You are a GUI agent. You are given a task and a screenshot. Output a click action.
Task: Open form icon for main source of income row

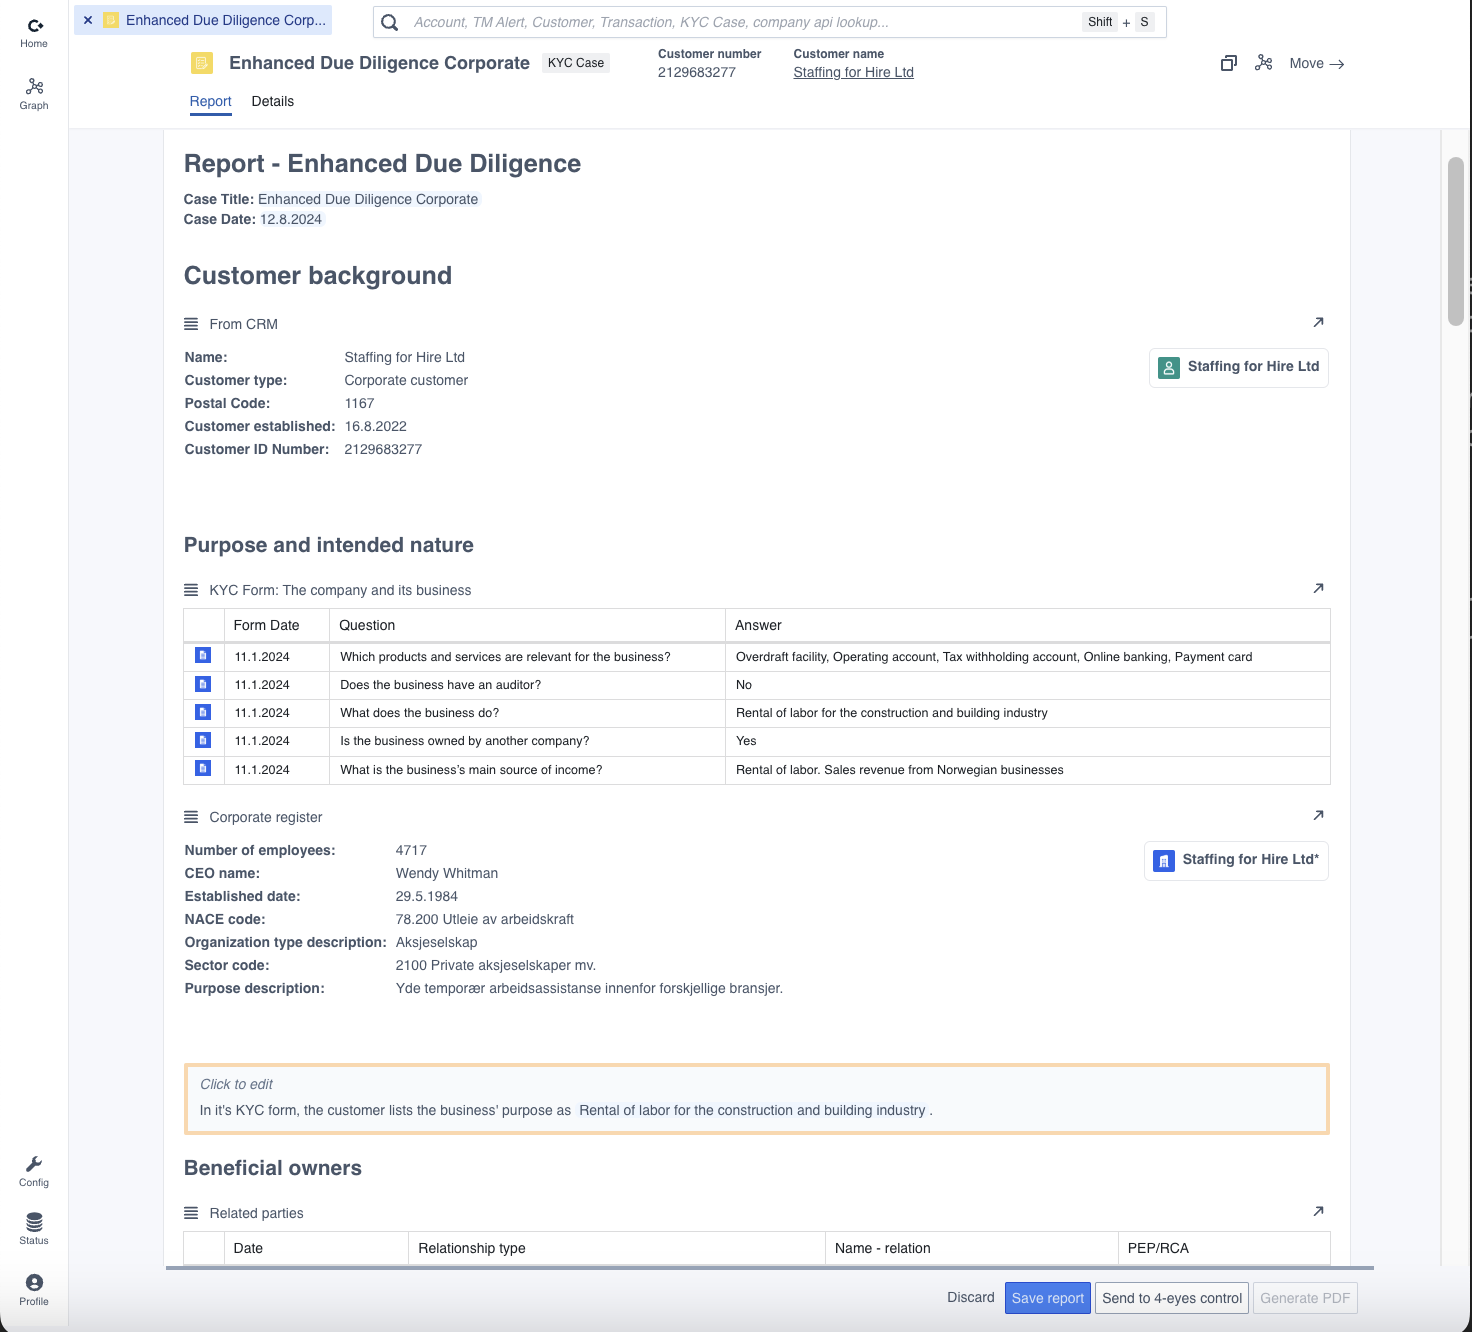tap(203, 769)
